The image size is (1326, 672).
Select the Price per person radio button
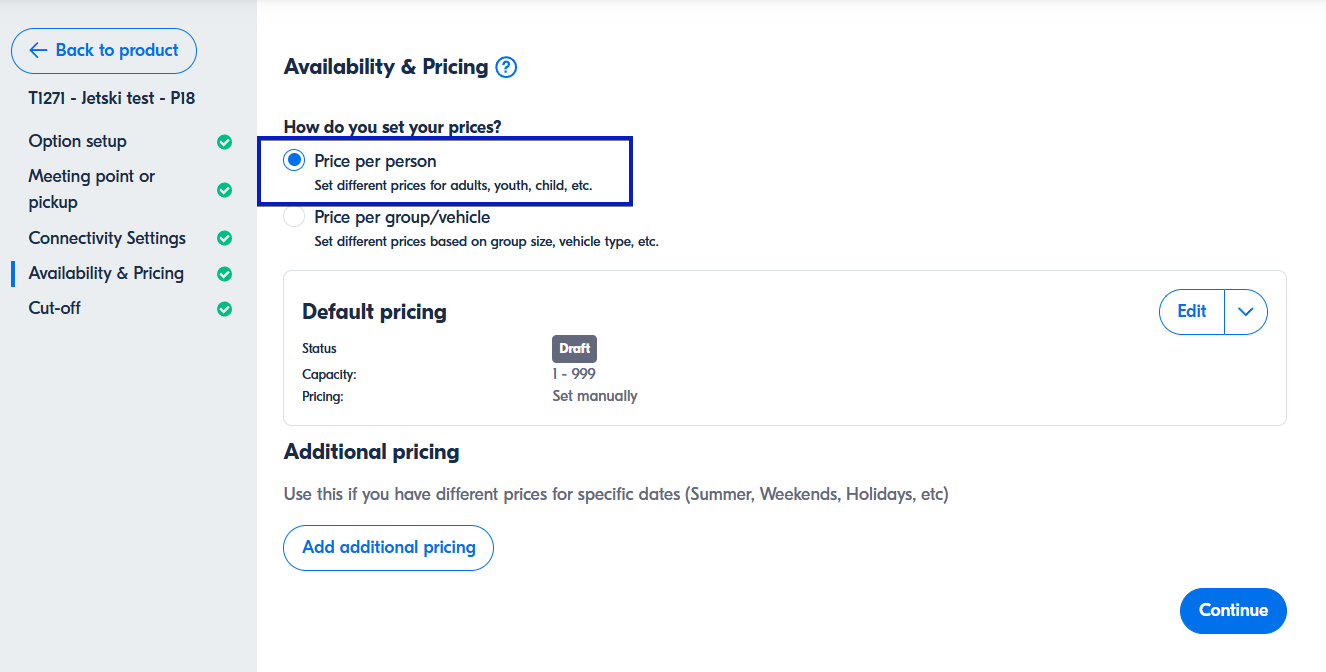click(x=294, y=161)
